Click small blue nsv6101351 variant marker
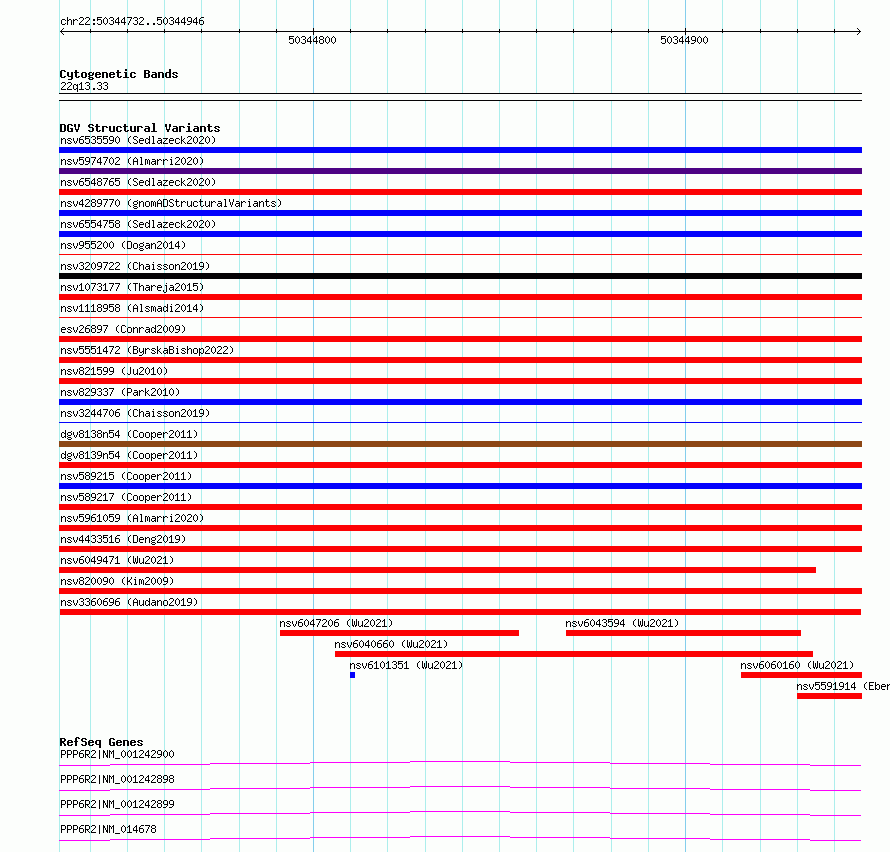This screenshot has height=852, width=890. tap(352, 675)
